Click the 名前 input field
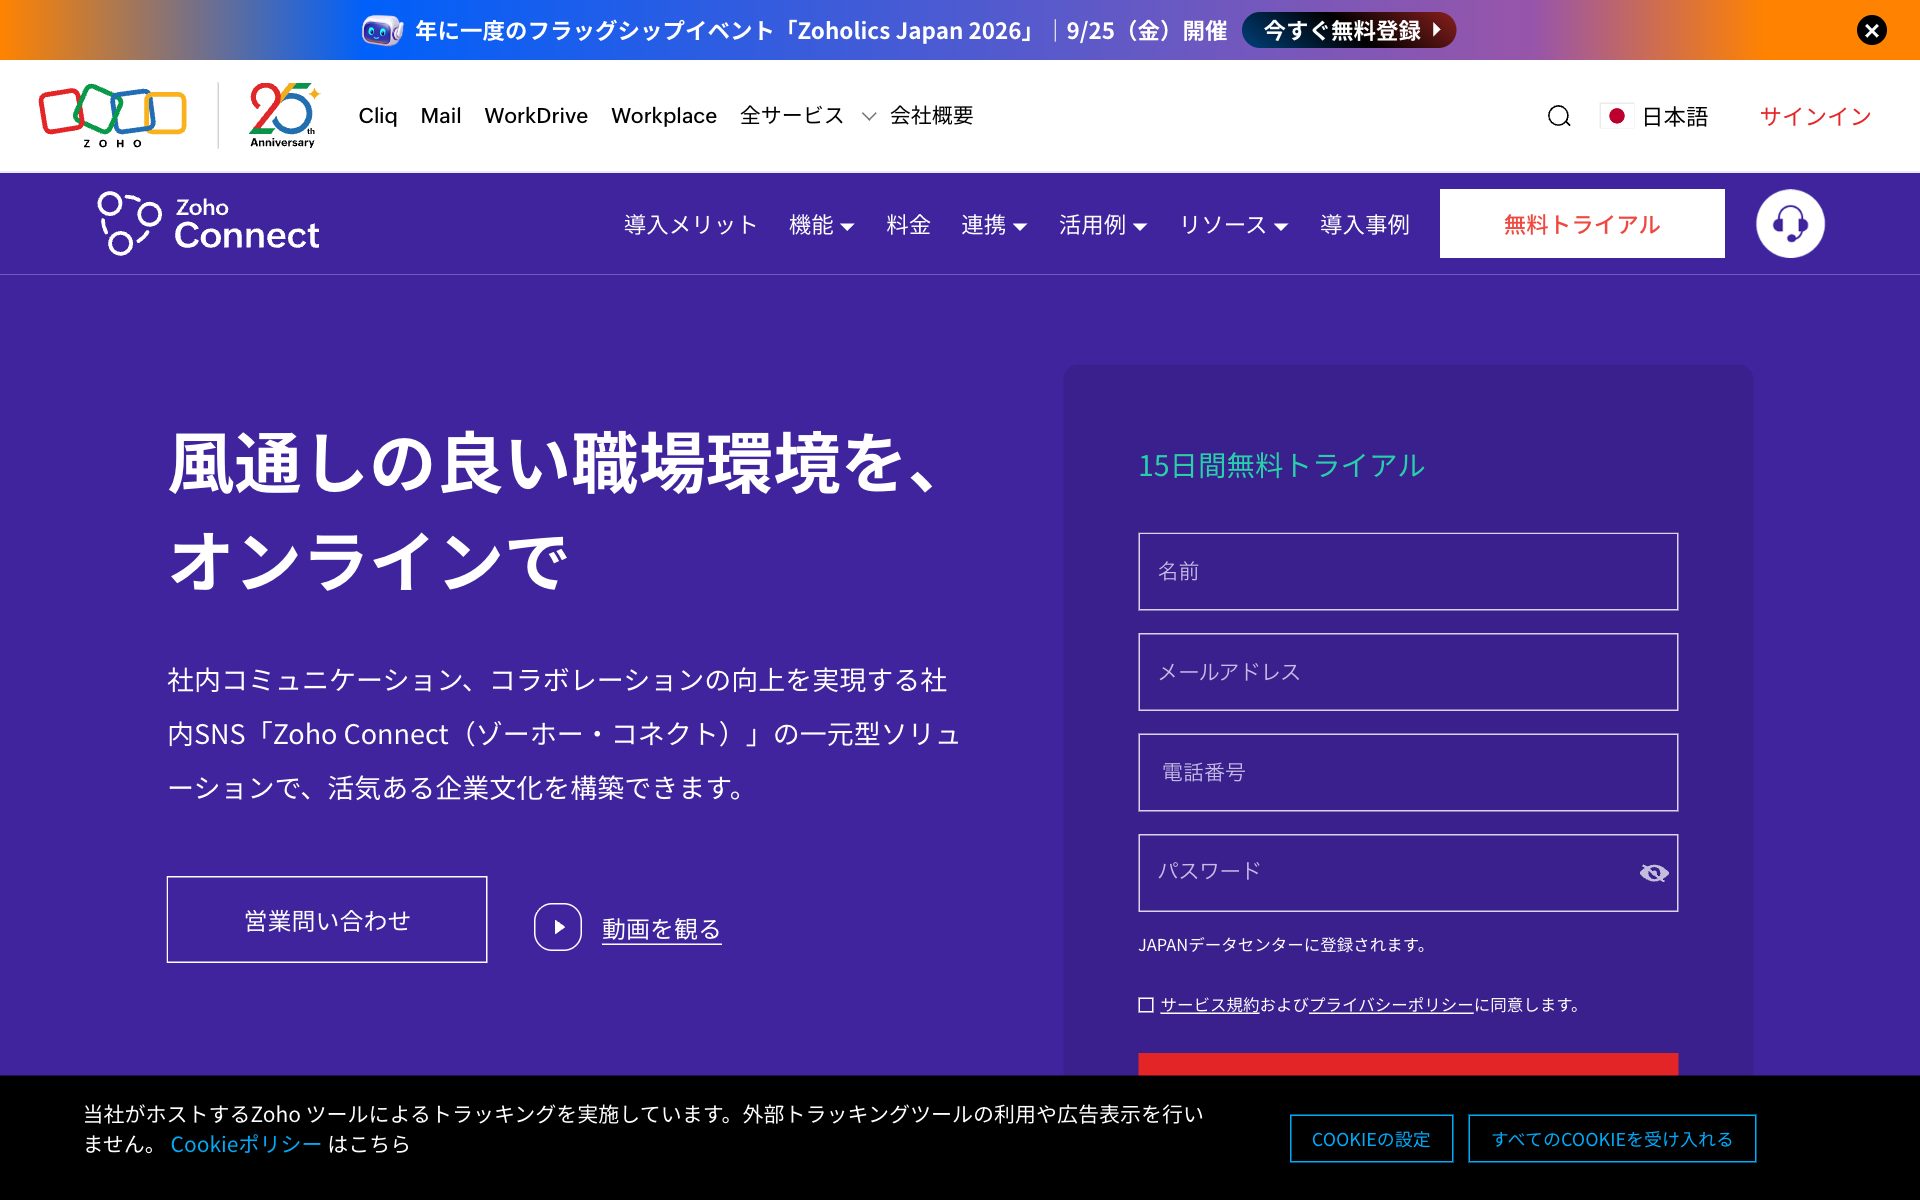1920x1200 pixels. 1408,572
